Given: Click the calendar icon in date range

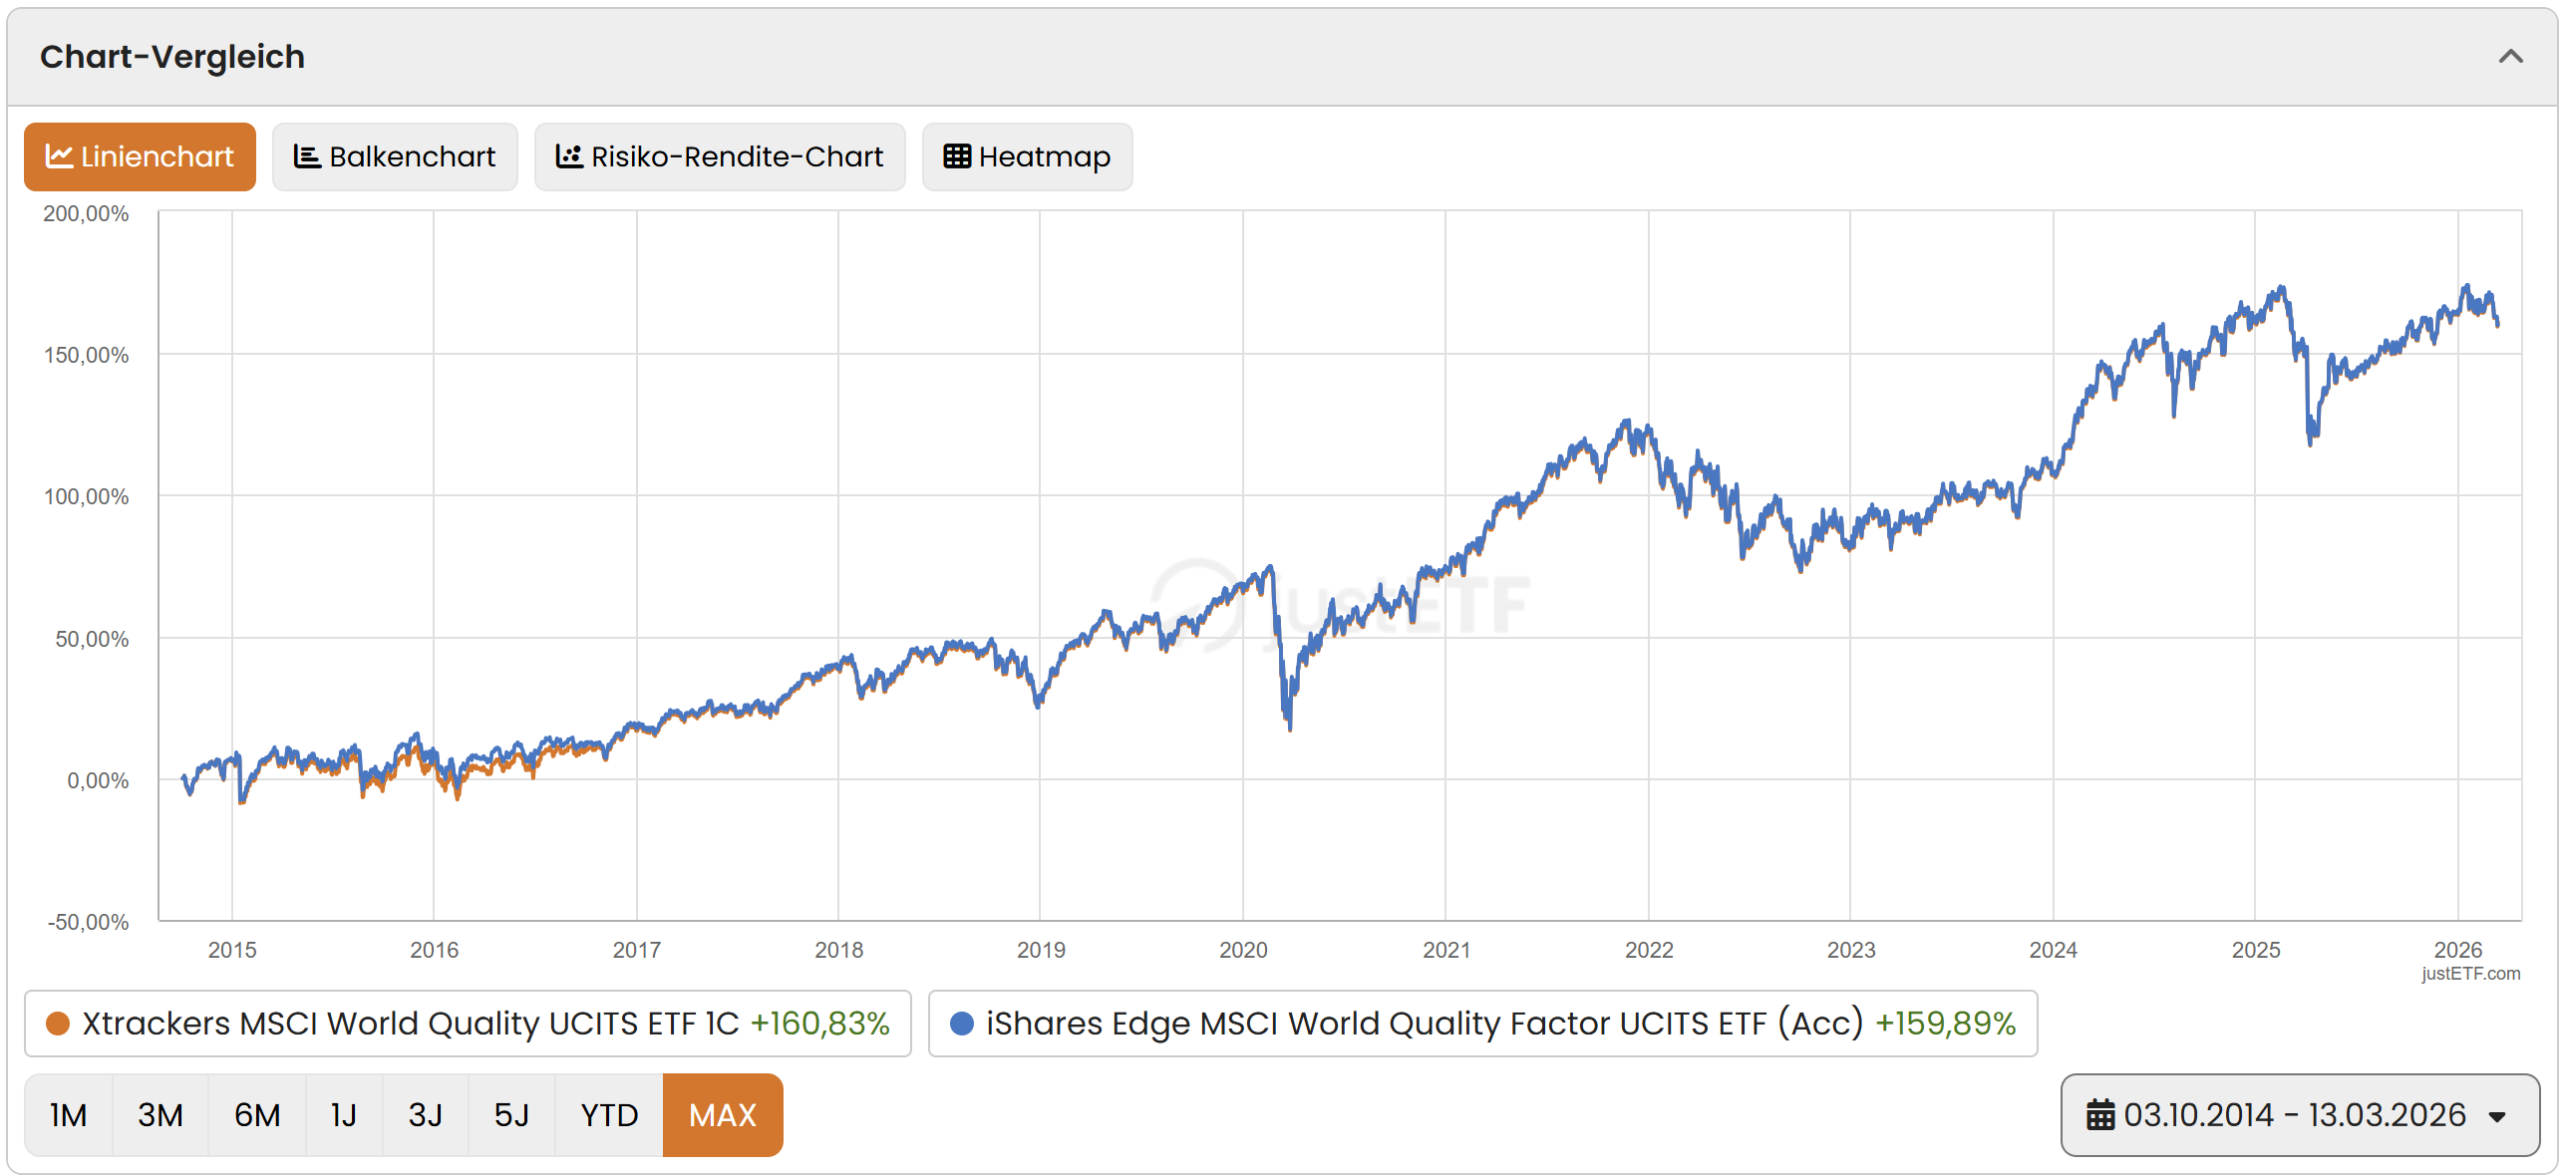Looking at the screenshot, I should (2100, 1115).
